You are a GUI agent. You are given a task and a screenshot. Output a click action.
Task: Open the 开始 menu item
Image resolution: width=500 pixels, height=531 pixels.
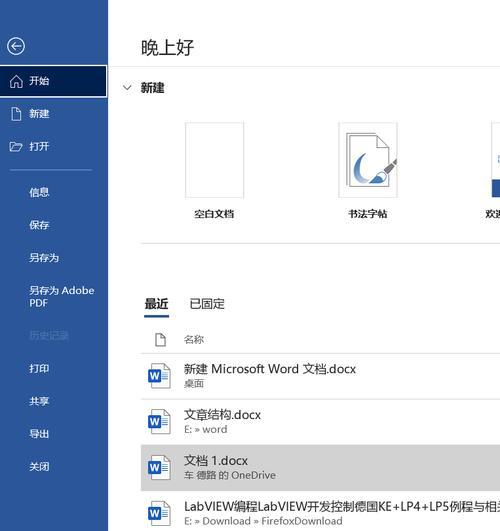(x=53, y=81)
